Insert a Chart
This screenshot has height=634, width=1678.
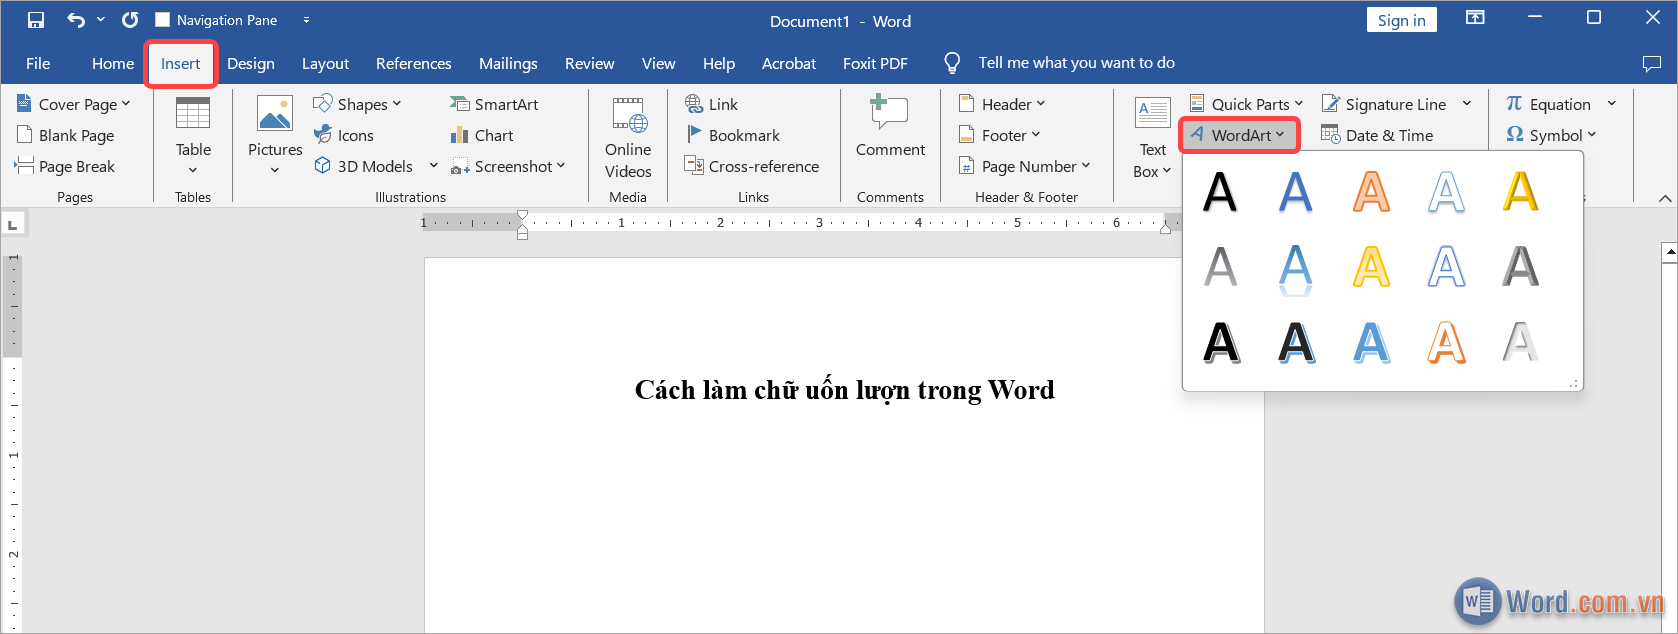click(x=482, y=135)
